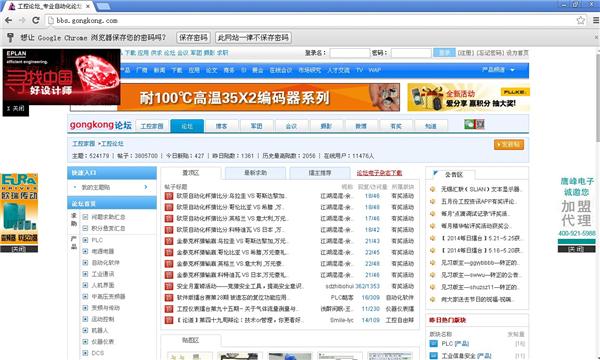Click the 工控论坛 breadcrumb link
Viewport: 600px width, 360px height.
pyautogui.click(x=112, y=143)
